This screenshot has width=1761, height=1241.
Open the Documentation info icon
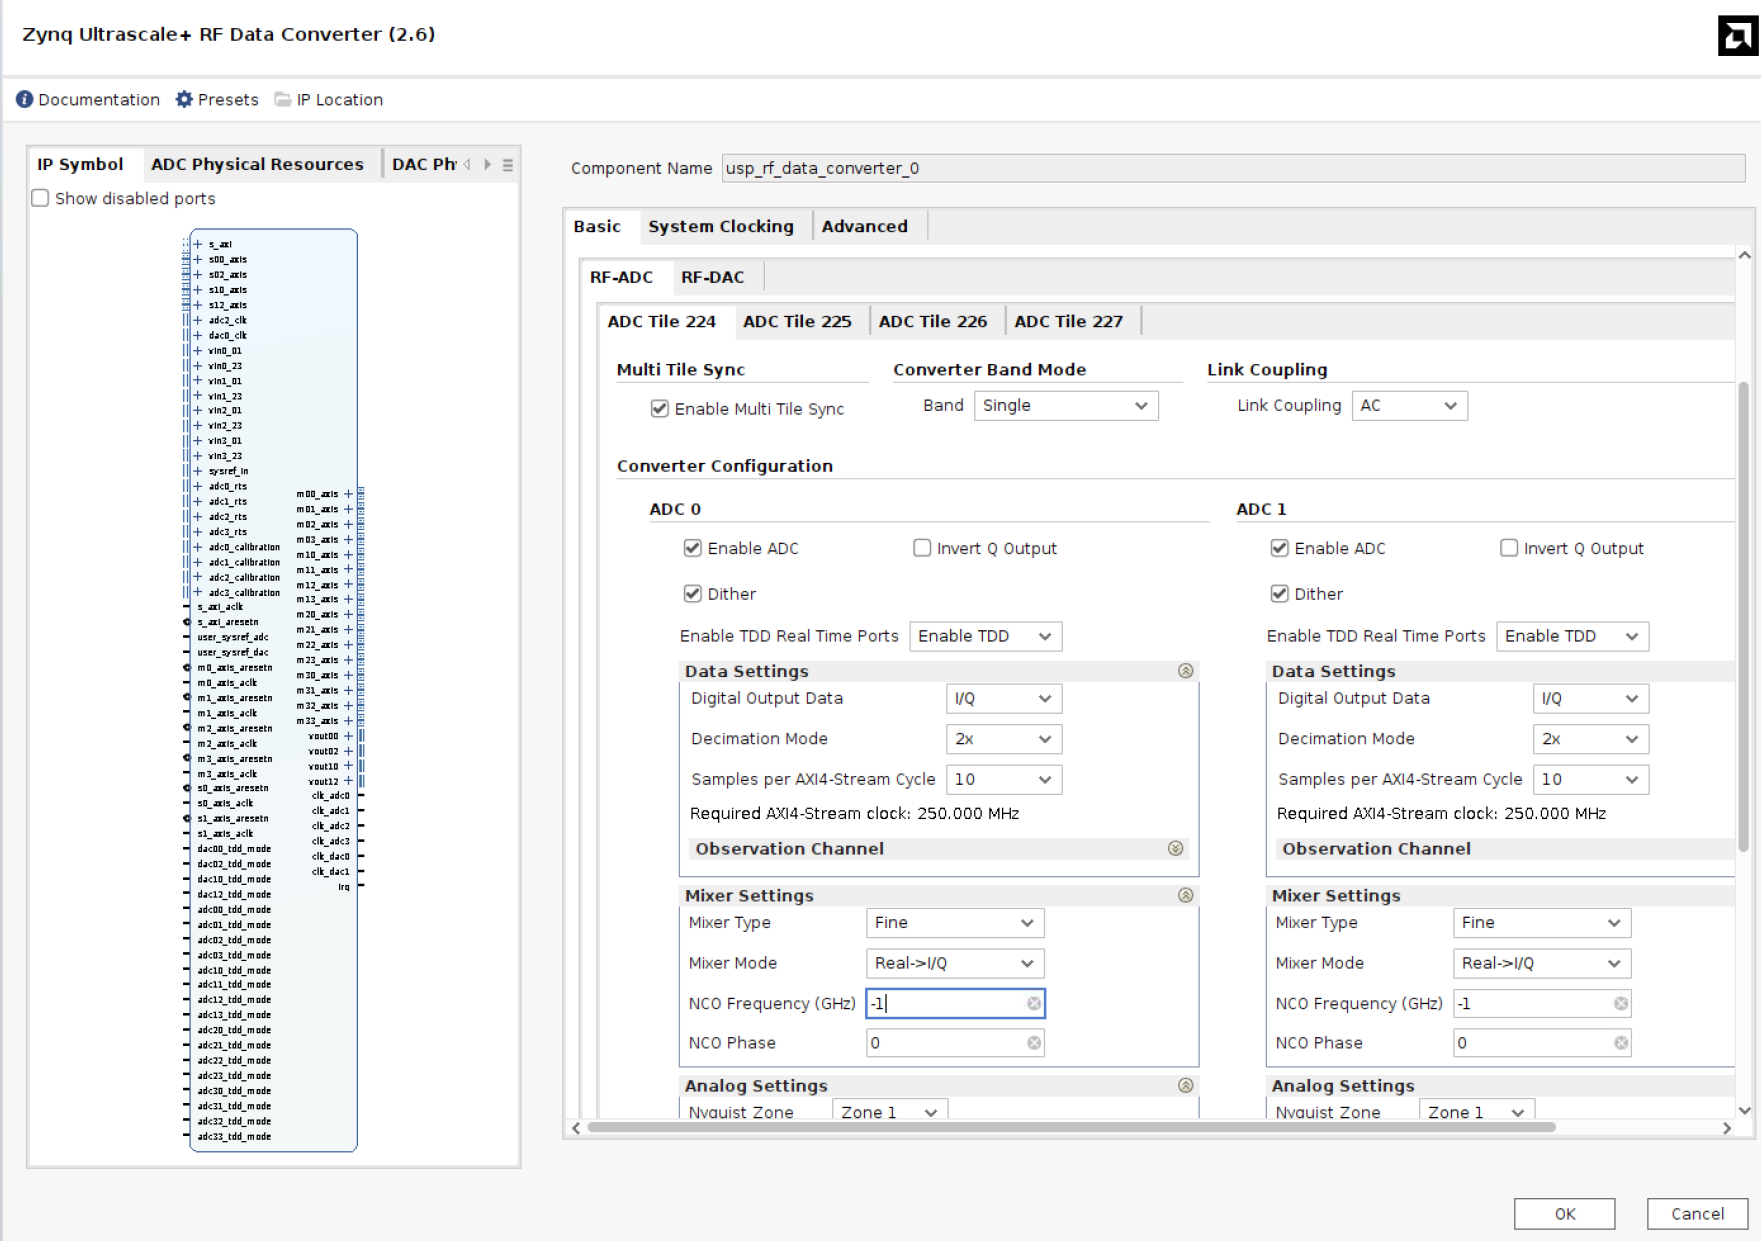click(22, 99)
